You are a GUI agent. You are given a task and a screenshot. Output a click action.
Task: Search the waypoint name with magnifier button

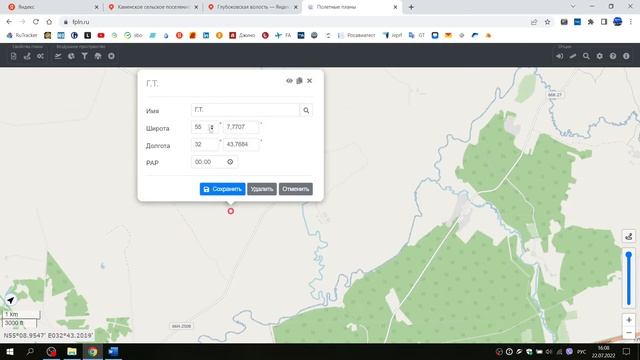point(306,110)
